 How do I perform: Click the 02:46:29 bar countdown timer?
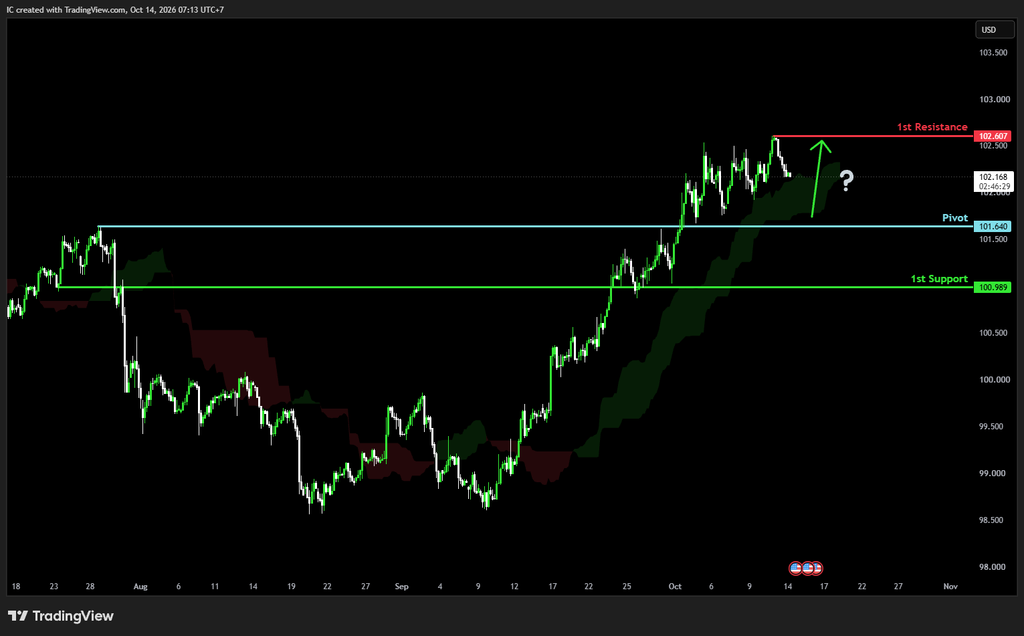(993, 186)
